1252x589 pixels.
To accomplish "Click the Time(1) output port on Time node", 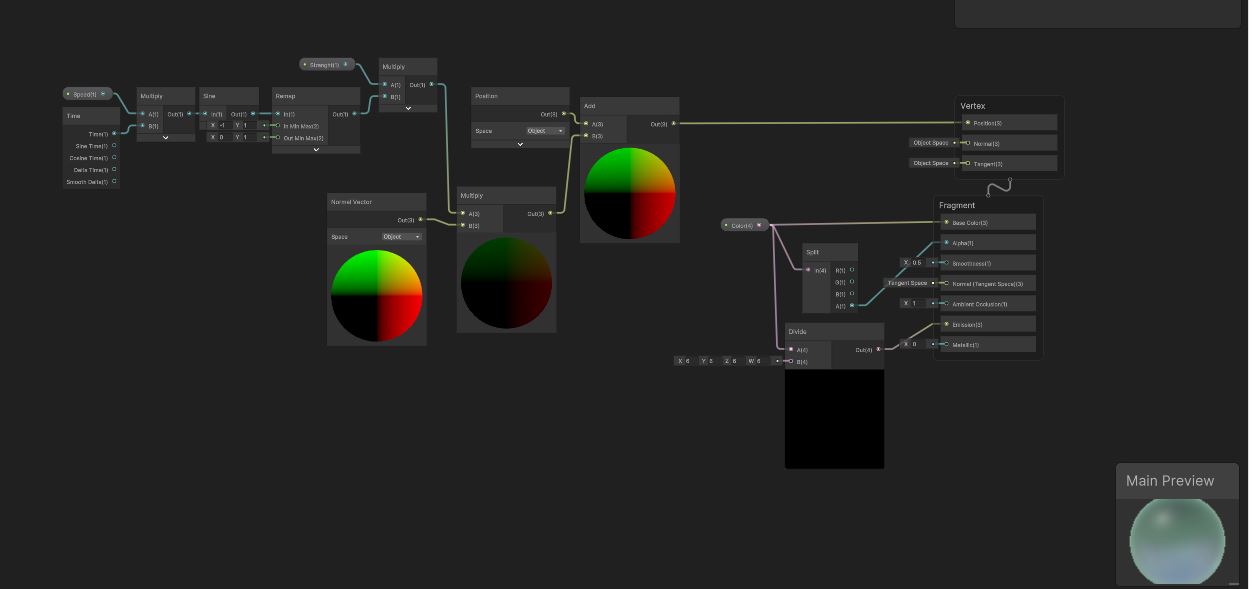I will 114,134.
